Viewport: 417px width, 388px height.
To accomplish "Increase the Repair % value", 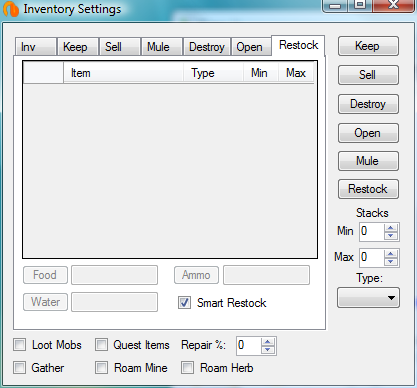I will (x=268, y=342).
